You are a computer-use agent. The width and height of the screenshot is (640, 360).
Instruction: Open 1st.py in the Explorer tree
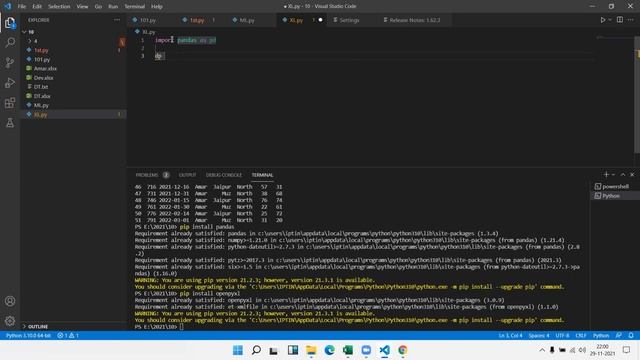73,50
